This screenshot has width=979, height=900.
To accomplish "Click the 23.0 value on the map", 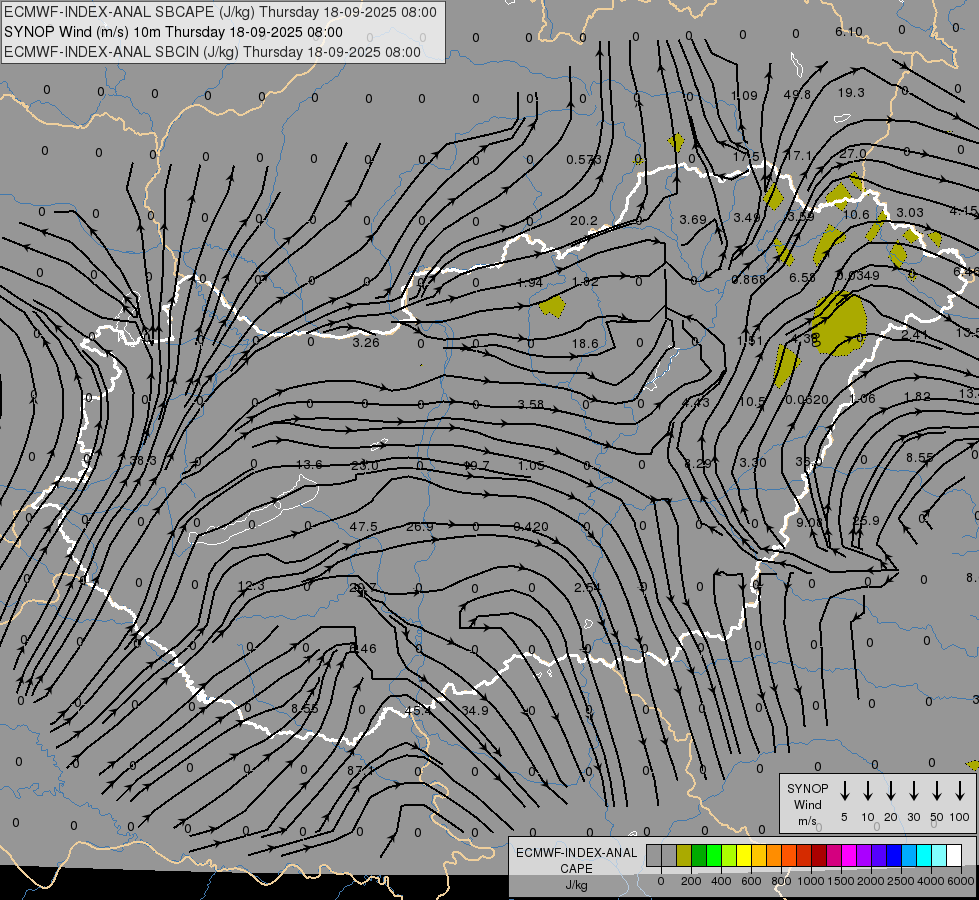I will 365,465.
